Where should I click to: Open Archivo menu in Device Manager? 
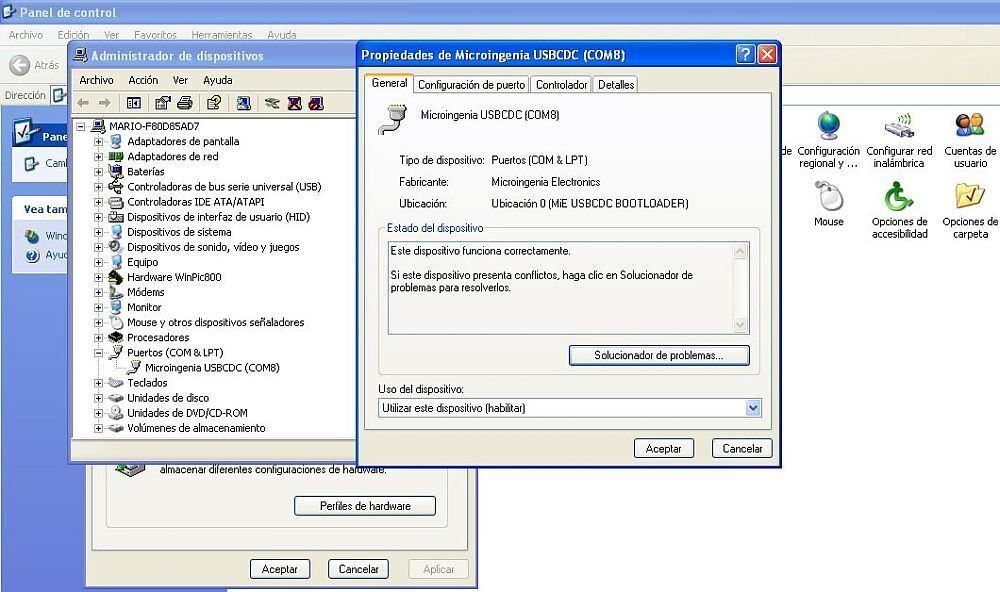[x=96, y=80]
